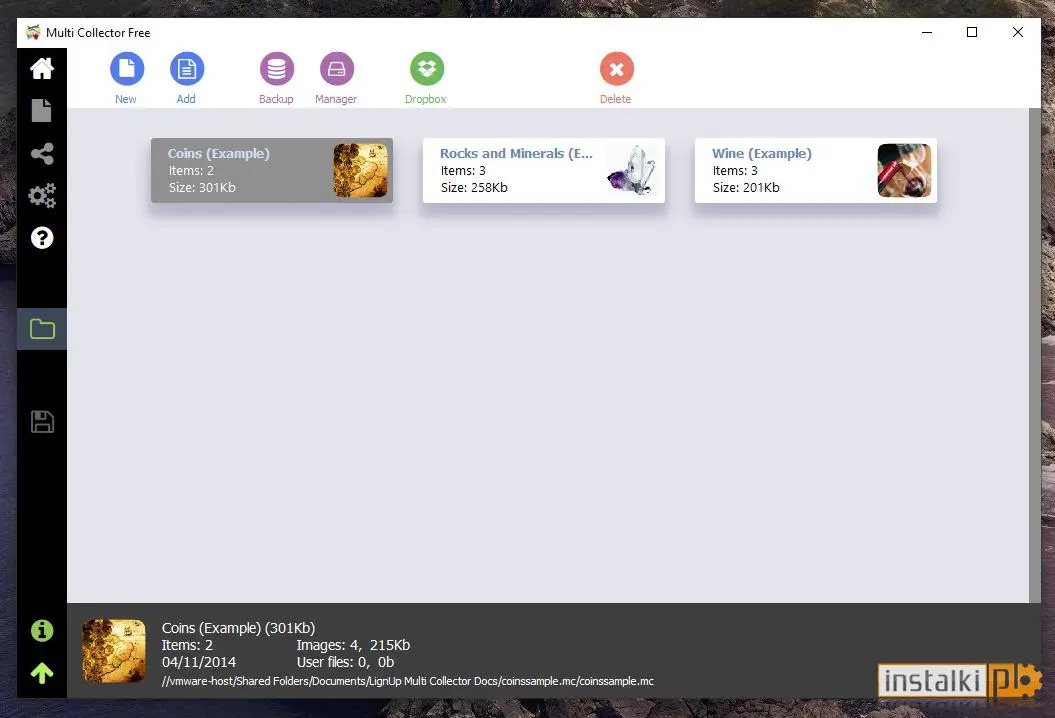The image size is (1055, 718).
Task: Open help question mark icon
Action: [42, 238]
